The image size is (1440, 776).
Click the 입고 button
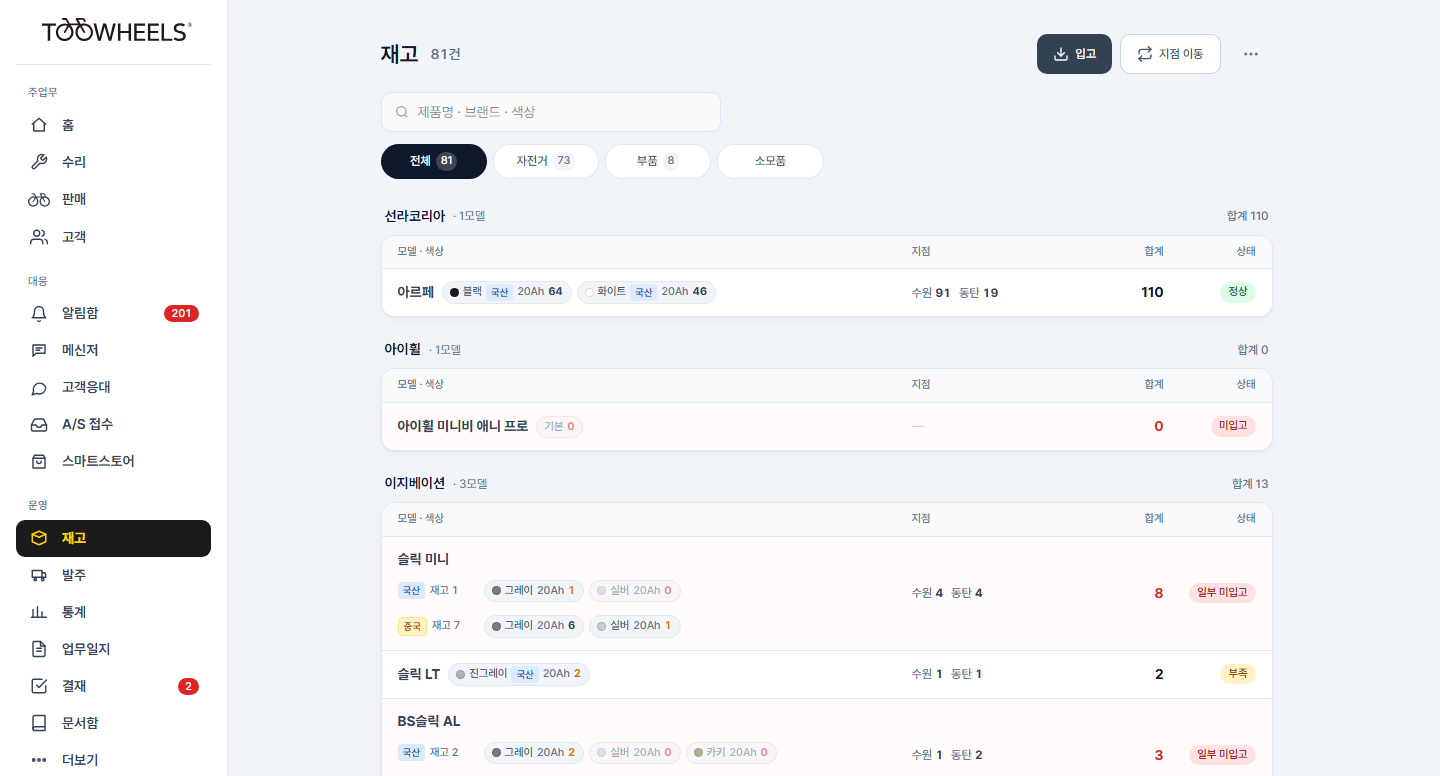pyautogui.click(x=1074, y=54)
